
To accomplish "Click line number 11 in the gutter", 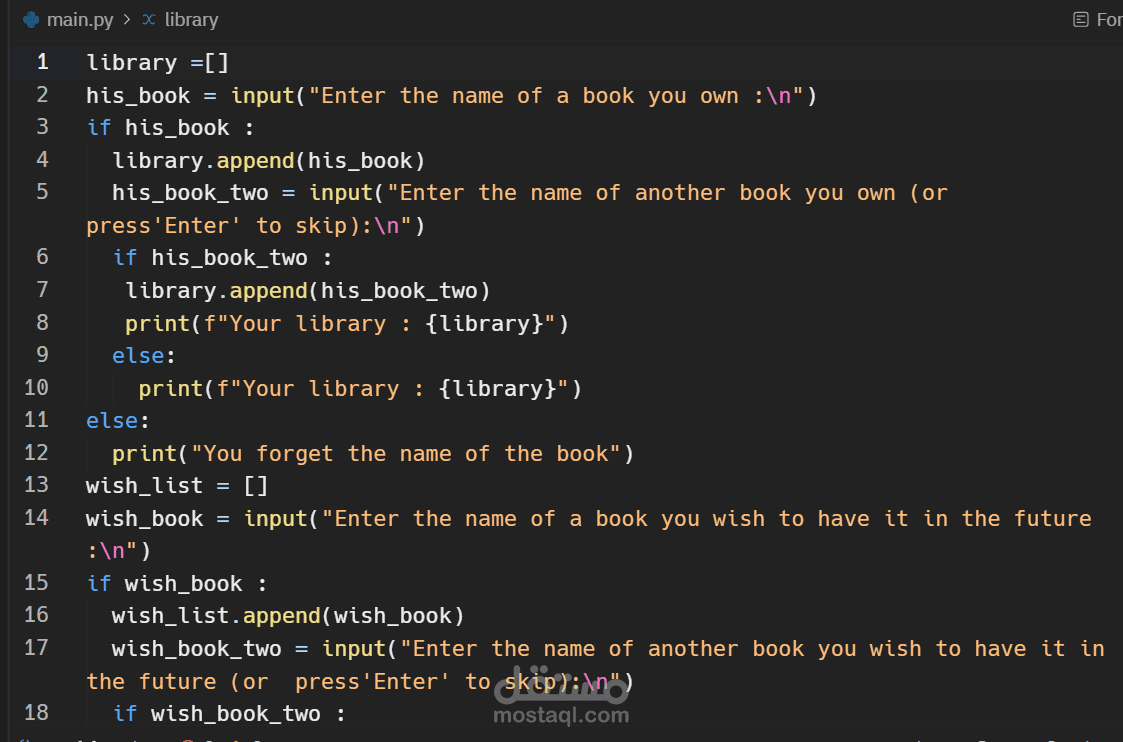I will [x=37, y=420].
